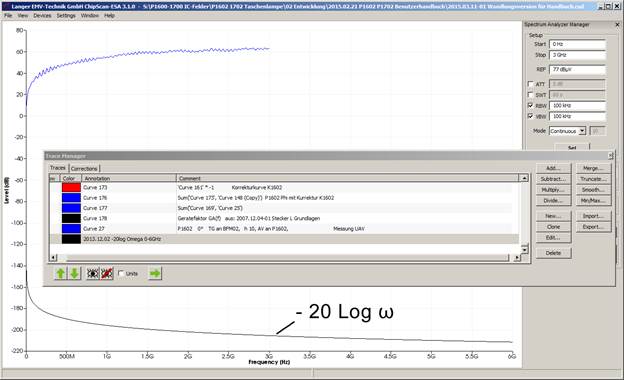Screen dimensions: 624x380
Task: Click the red color swatch of Curve 173
Action: pyautogui.click(x=71, y=187)
